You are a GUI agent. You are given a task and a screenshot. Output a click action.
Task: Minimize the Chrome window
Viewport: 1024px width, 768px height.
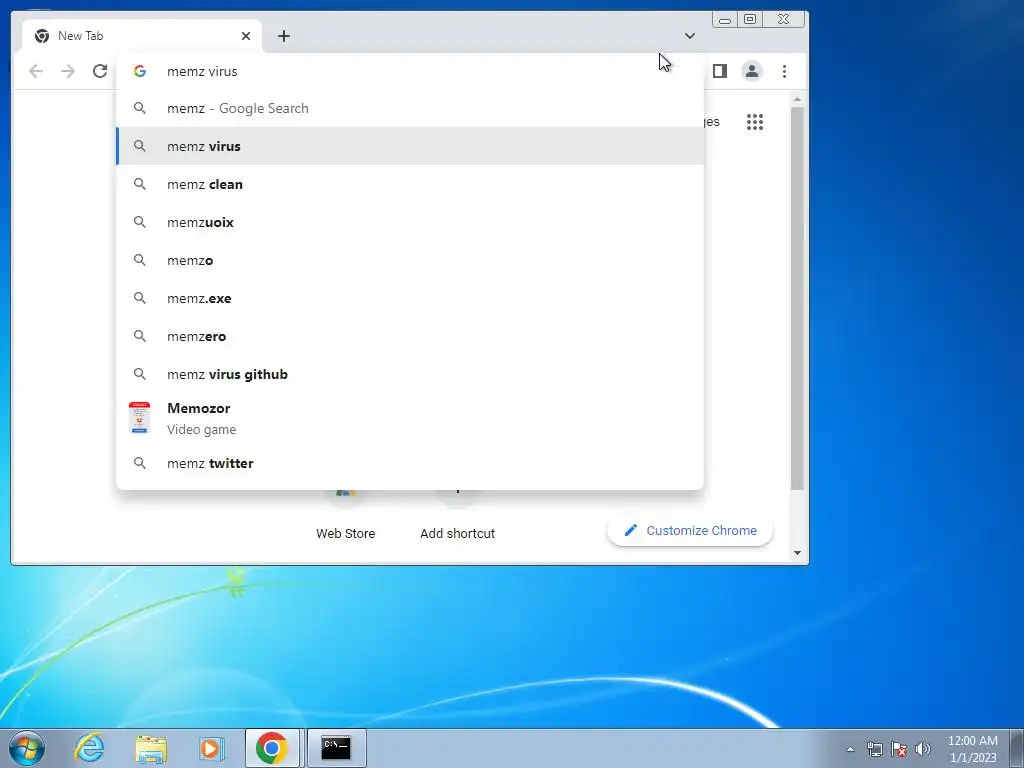[724, 20]
